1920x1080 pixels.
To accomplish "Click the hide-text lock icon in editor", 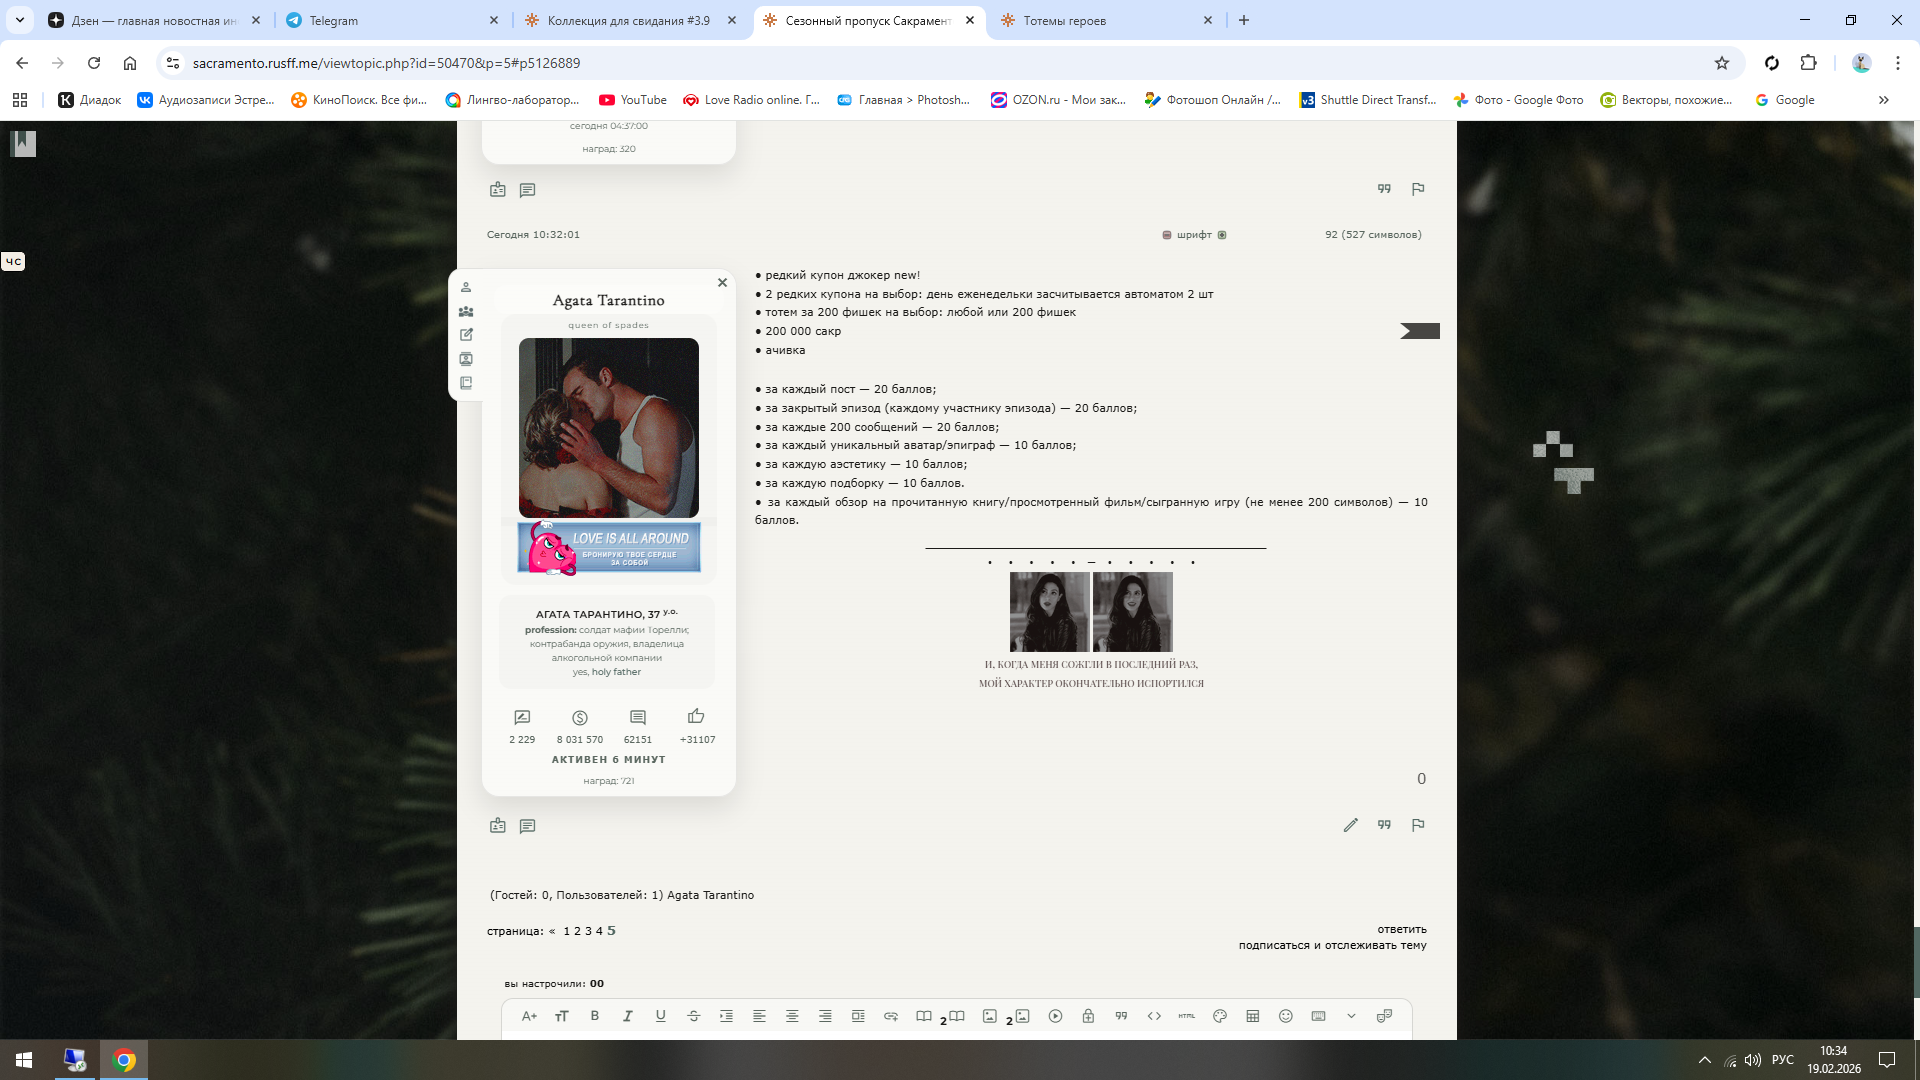I will tap(1088, 1016).
